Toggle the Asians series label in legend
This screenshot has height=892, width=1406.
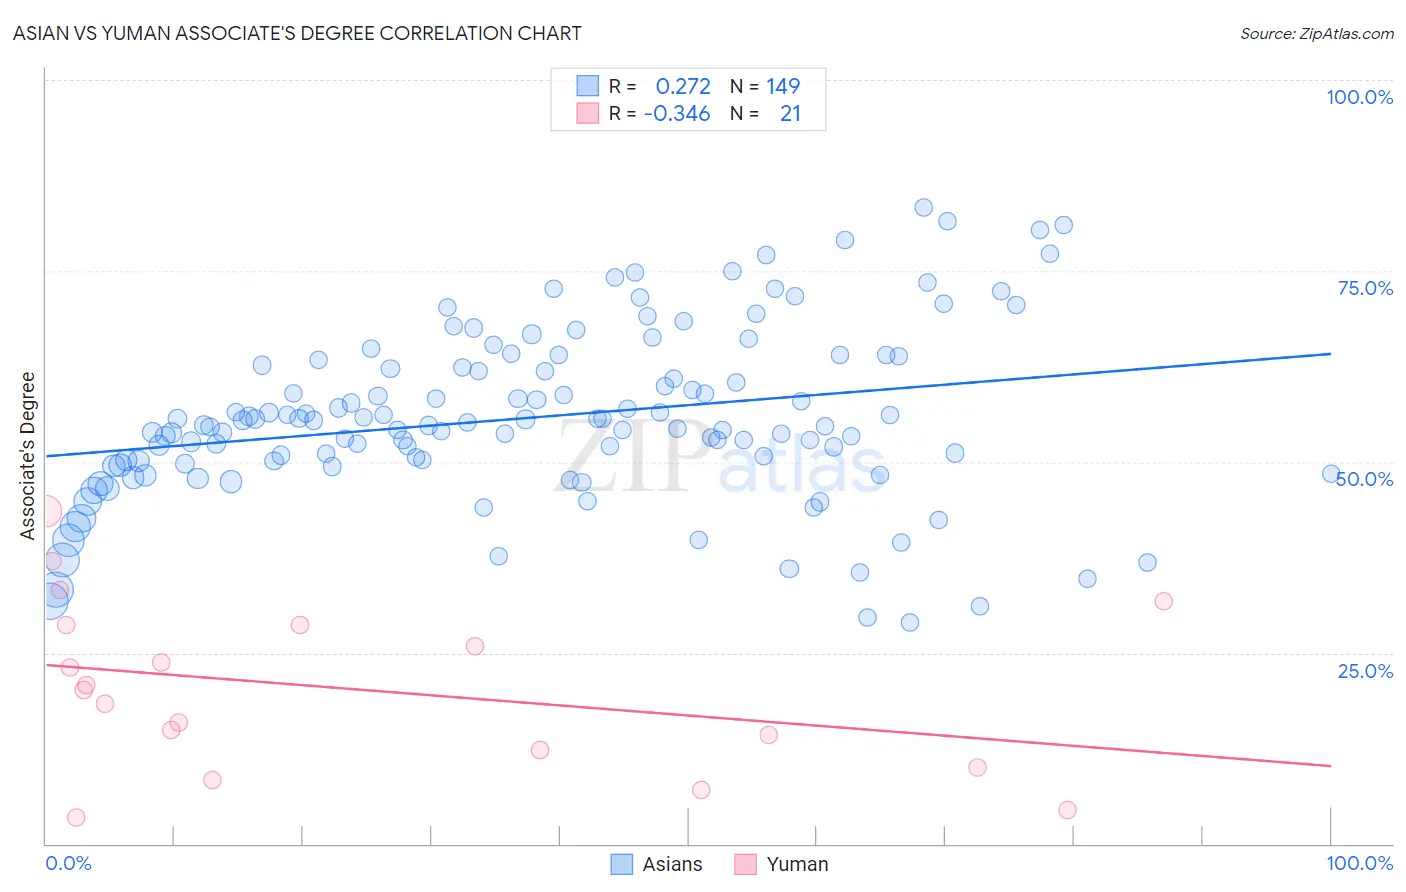click(672, 864)
